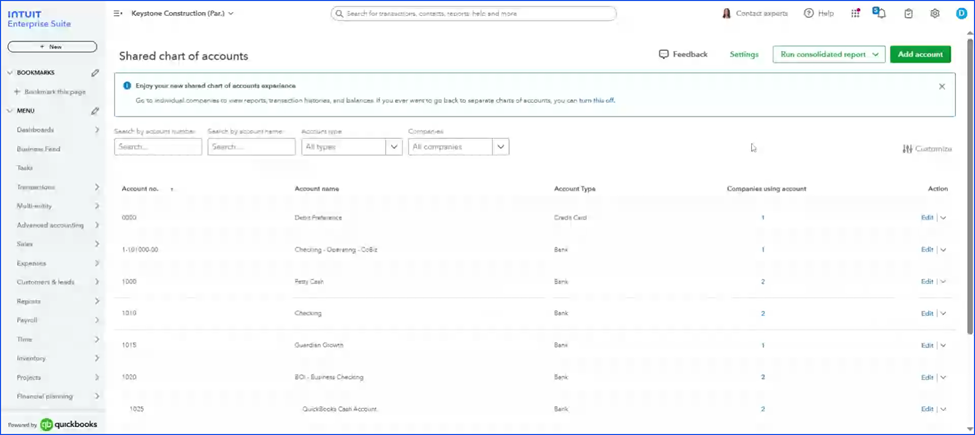Click the + New button
Screen dimensions: 975x435
52,47
